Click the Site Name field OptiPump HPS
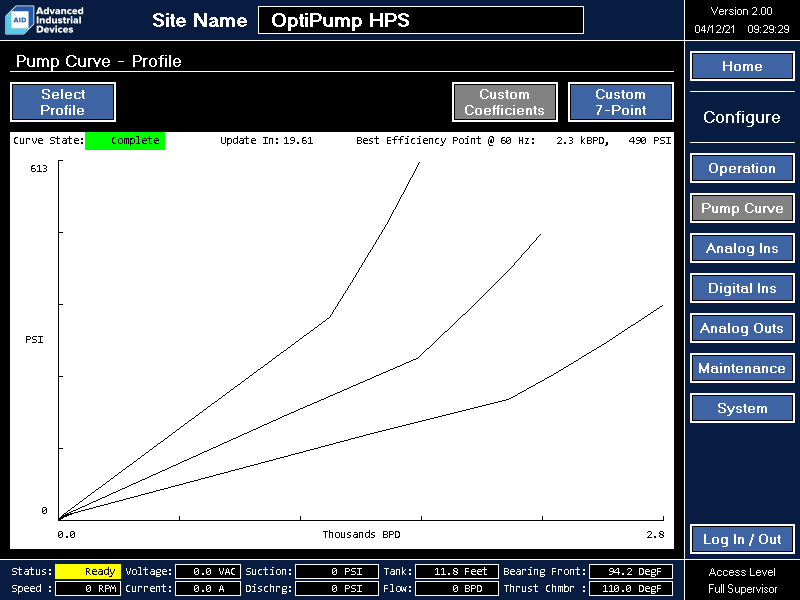The width and height of the screenshot is (800, 600). pyautogui.click(x=421, y=20)
